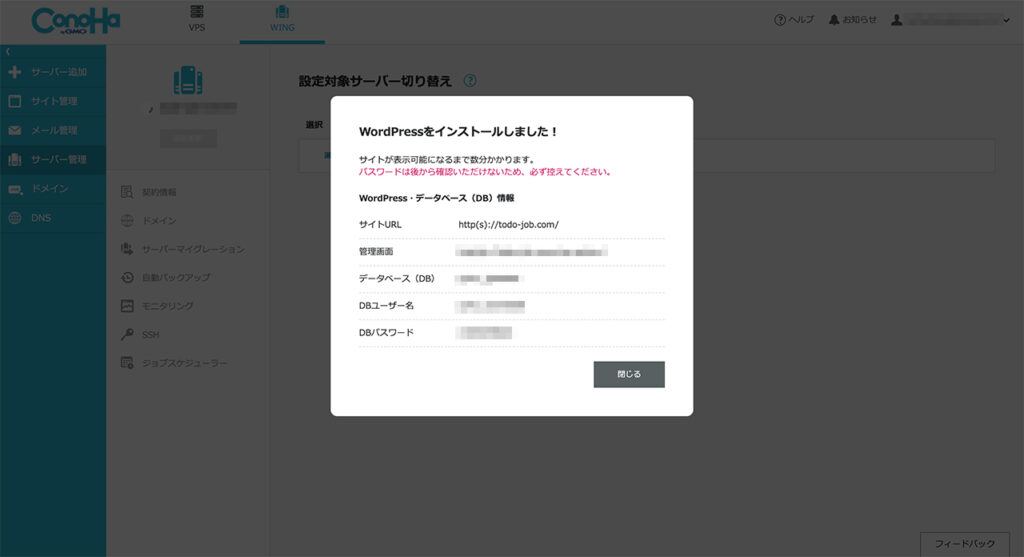The image size is (1024, 557).
Task: Click the globe icon for DNS
Action: tap(14, 218)
